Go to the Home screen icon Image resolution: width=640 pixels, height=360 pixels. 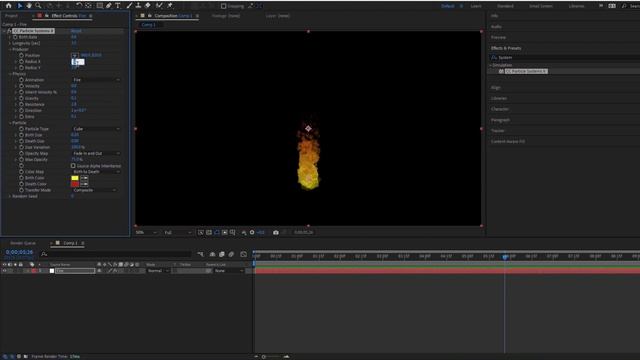coord(8,6)
